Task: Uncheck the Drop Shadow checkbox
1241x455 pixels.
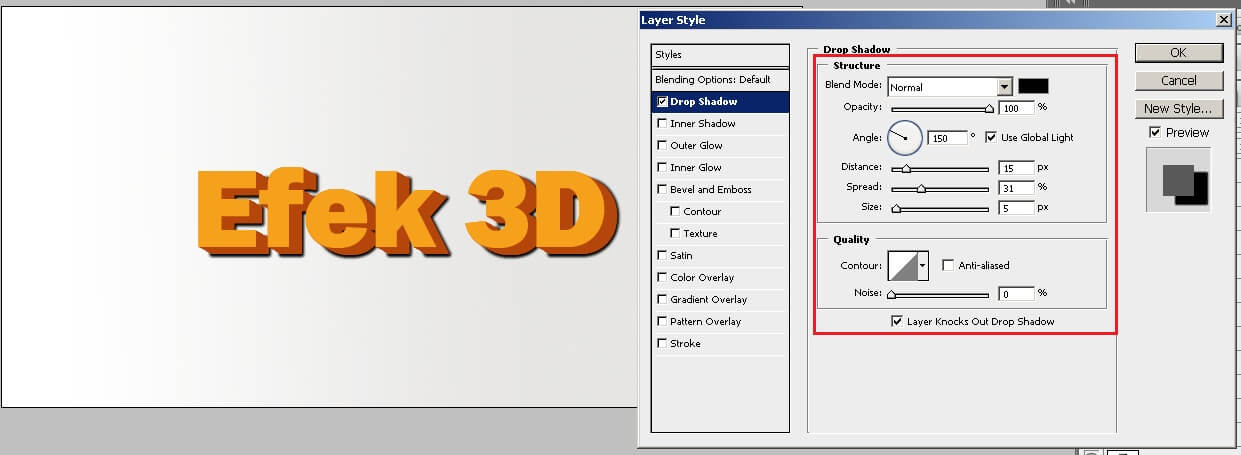Action: pyautogui.click(x=662, y=102)
